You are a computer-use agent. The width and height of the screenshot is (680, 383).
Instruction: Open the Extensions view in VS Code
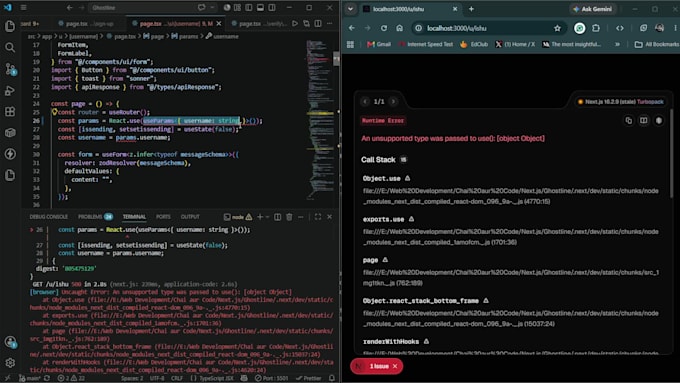tap(10, 111)
